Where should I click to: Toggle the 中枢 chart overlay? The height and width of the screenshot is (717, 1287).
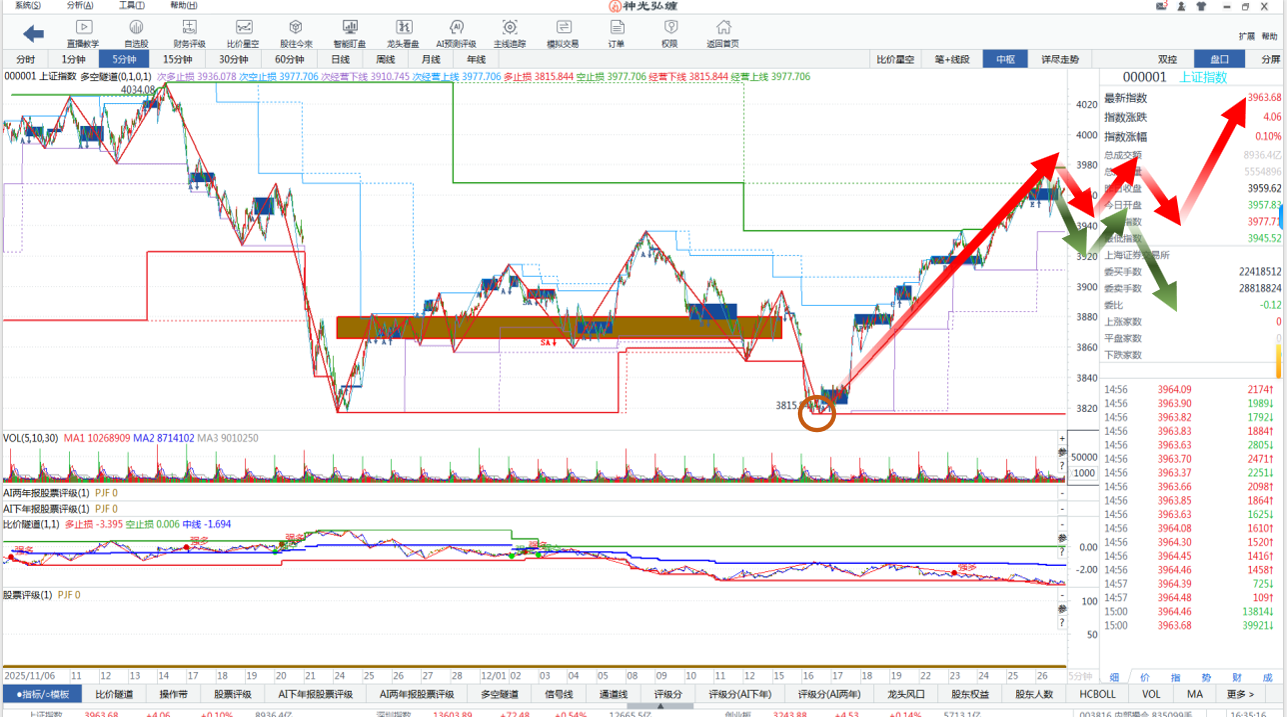point(1005,59)
